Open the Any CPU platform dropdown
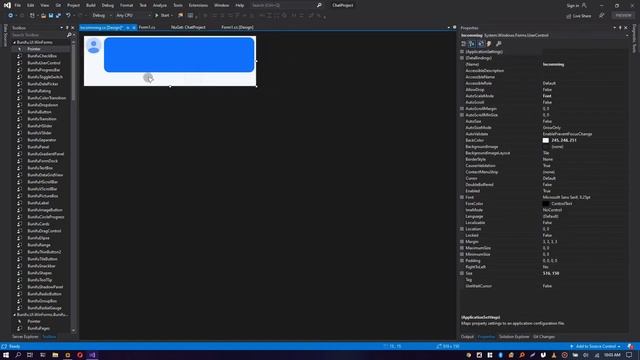 [133, 16]
